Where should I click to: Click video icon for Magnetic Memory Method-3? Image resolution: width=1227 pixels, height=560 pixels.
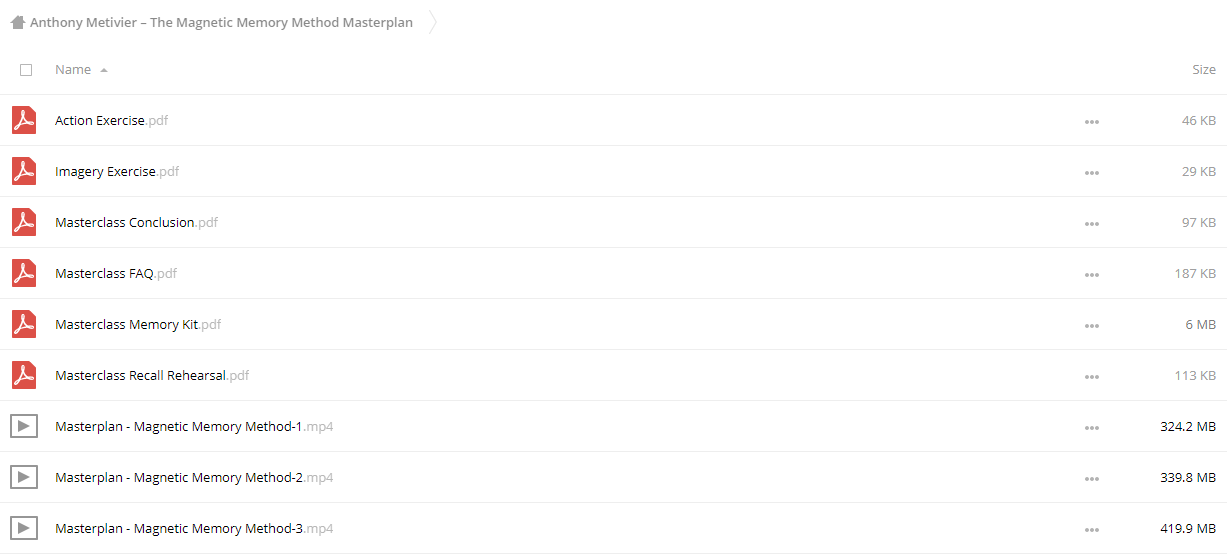tap(24, 528)
